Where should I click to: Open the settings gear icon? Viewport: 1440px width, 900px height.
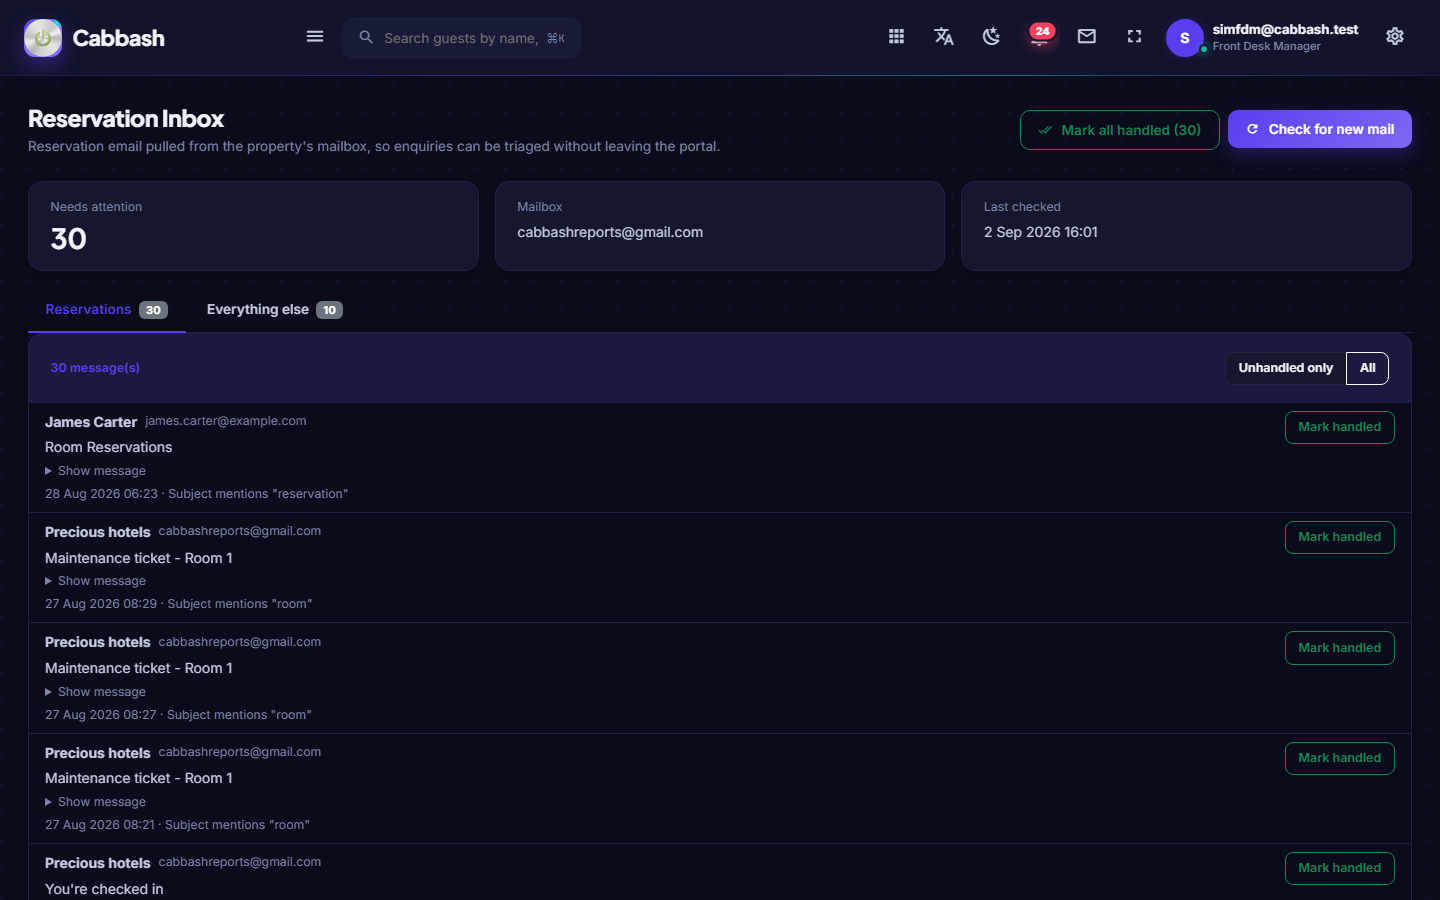[1395, 37]
